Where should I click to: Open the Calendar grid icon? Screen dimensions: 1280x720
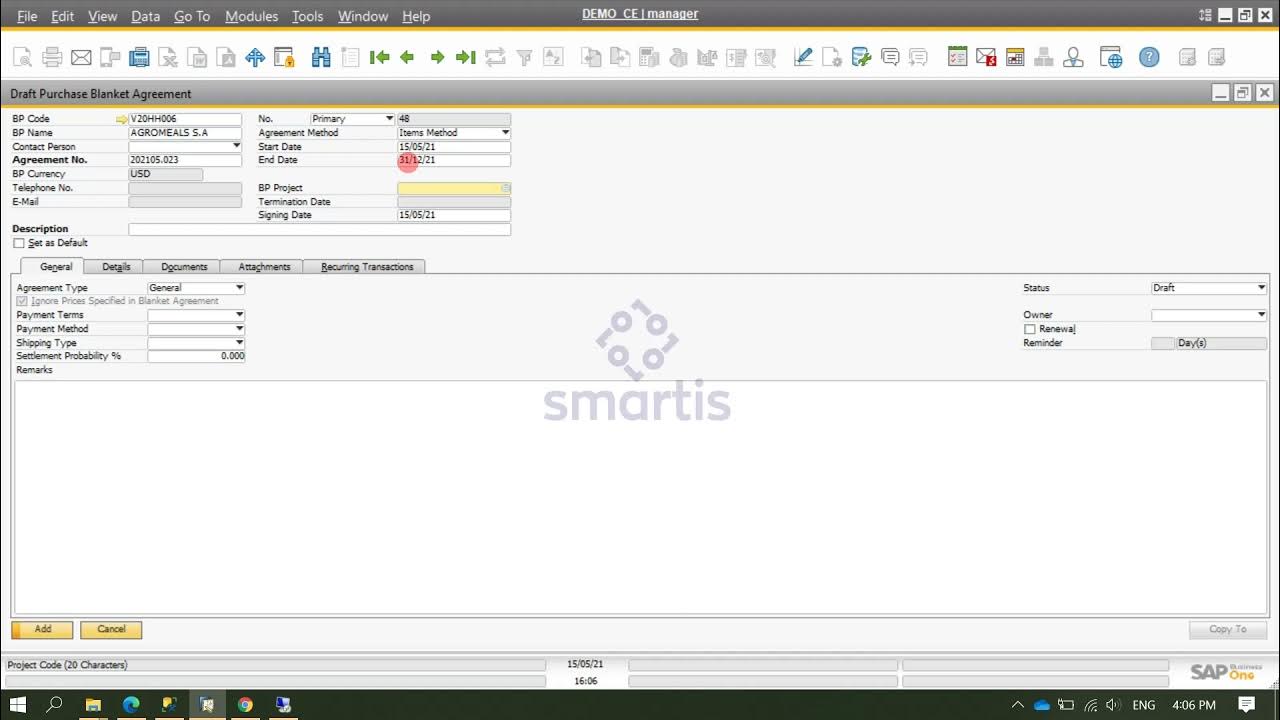click(x=1015, y=58)
